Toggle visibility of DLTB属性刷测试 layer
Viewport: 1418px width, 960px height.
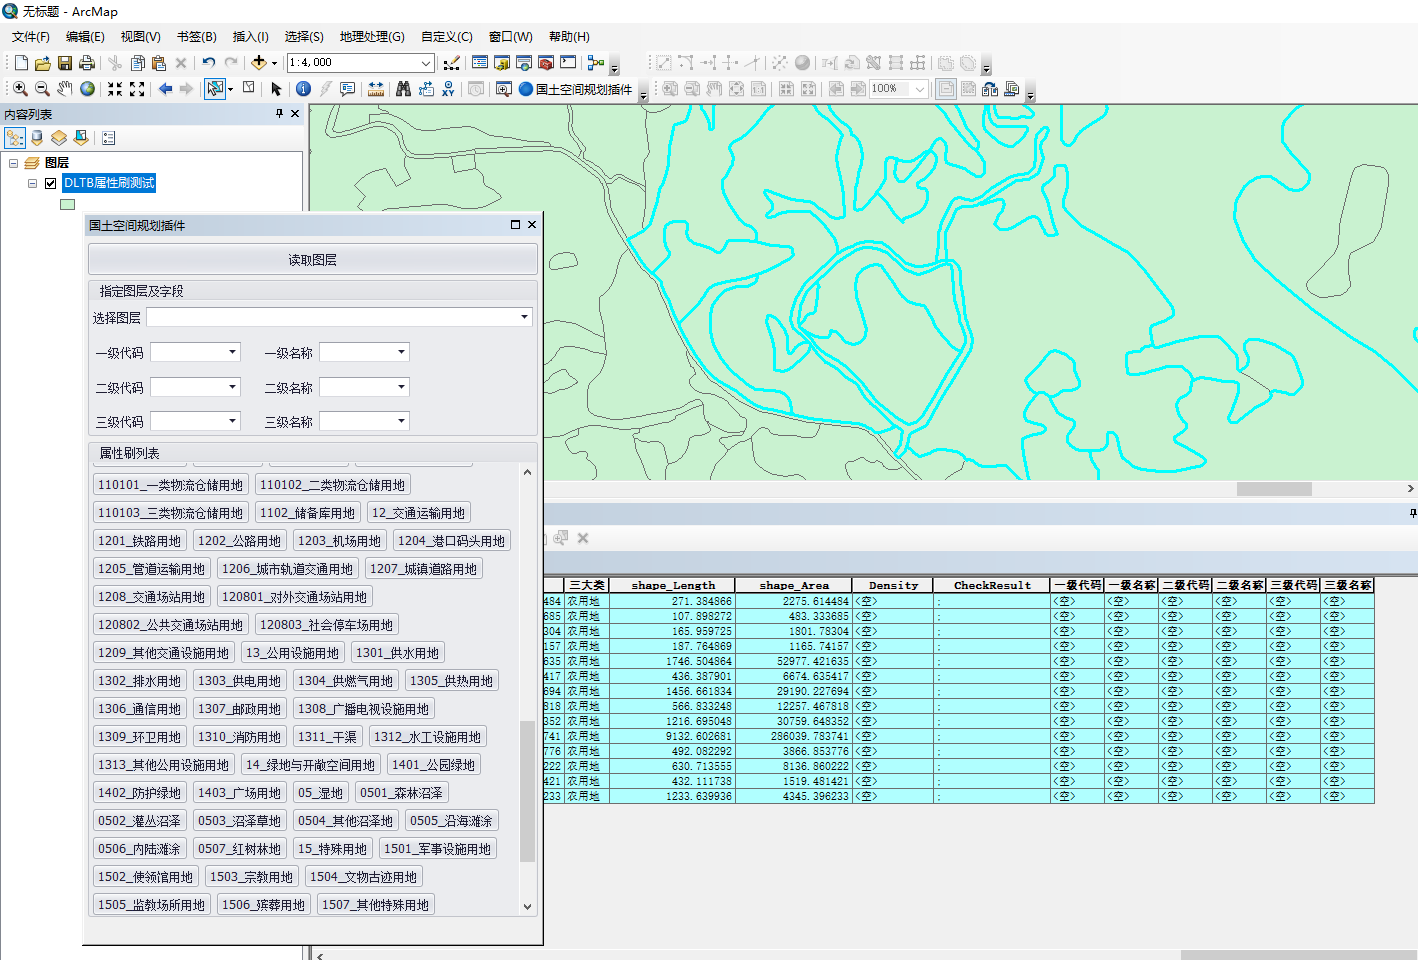pyautogui.click(x=51, y=183)
